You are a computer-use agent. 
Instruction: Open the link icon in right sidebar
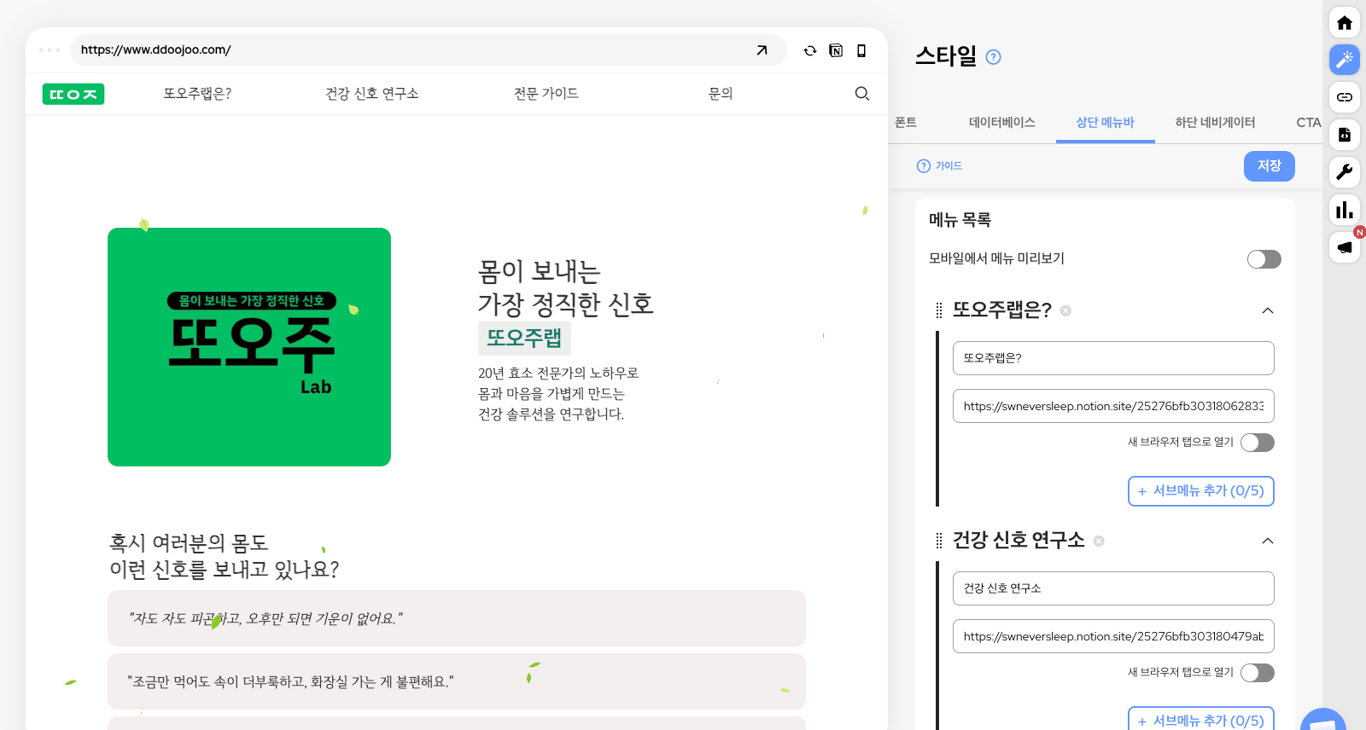[1344, 97]
